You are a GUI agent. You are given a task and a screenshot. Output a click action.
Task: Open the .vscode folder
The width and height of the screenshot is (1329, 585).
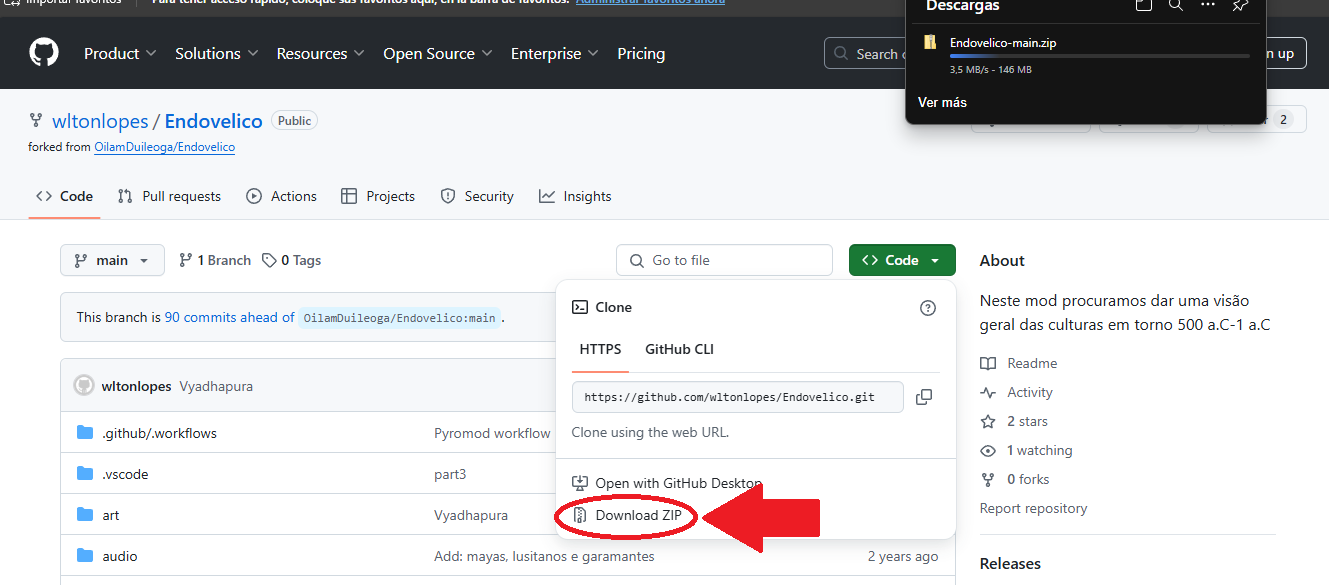point(125,474)
